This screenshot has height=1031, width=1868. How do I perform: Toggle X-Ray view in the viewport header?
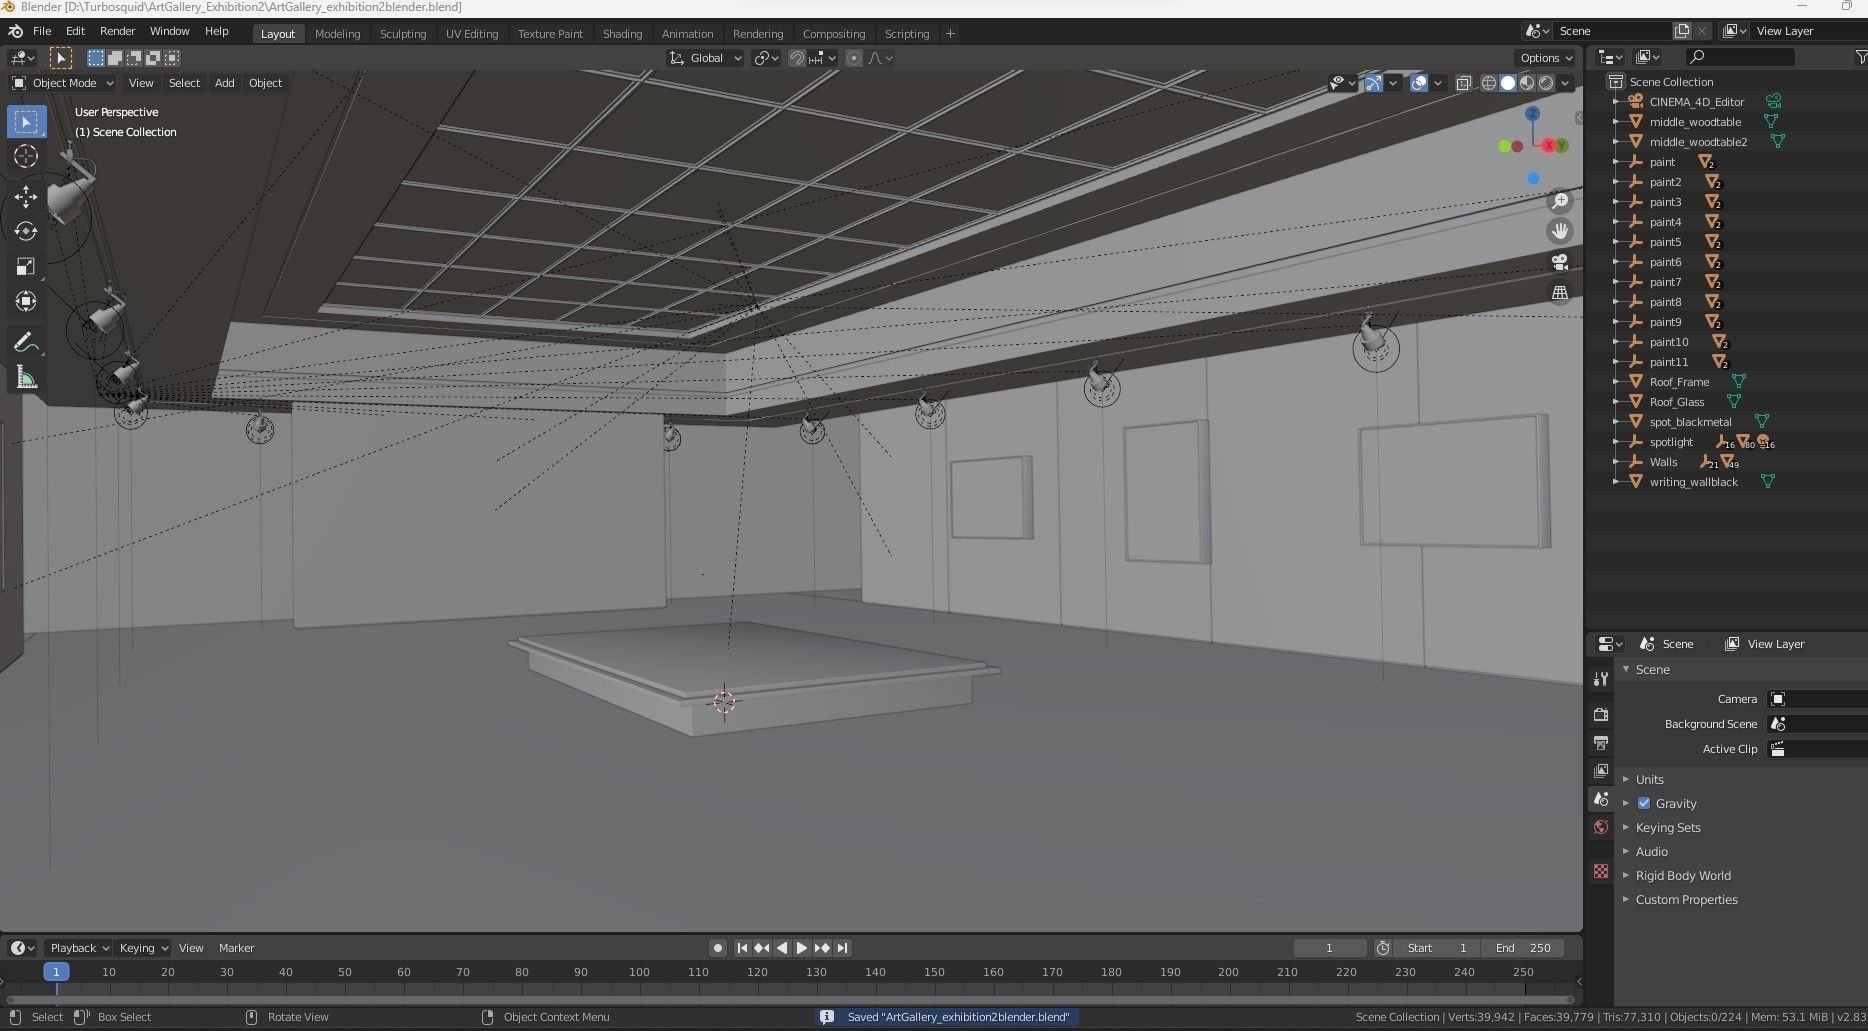click(1464, 83)
